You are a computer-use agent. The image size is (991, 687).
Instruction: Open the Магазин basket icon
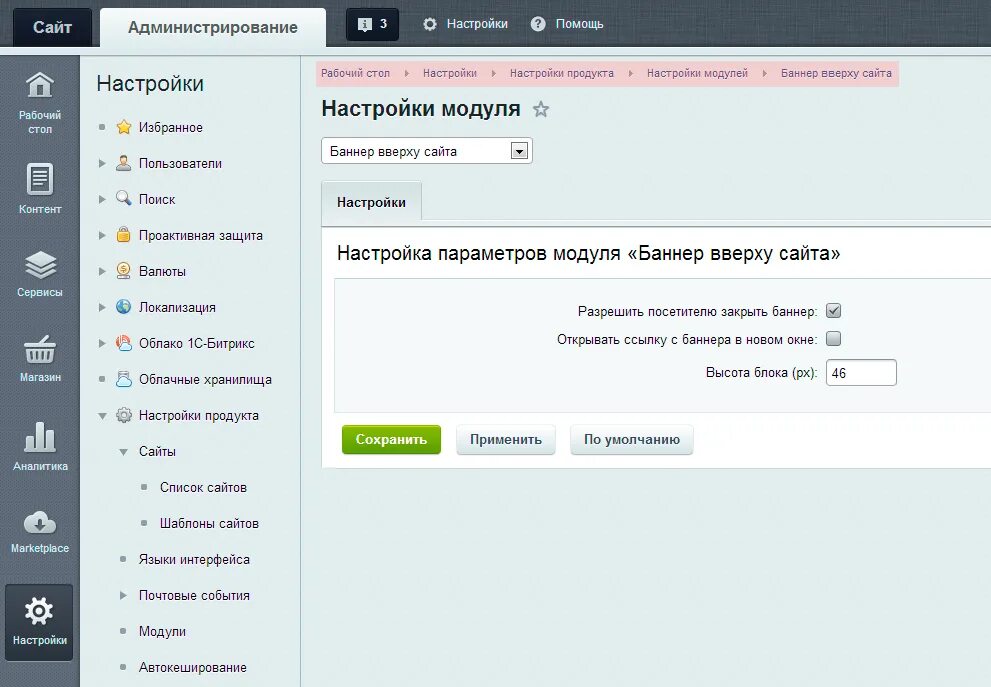(40, 350)
